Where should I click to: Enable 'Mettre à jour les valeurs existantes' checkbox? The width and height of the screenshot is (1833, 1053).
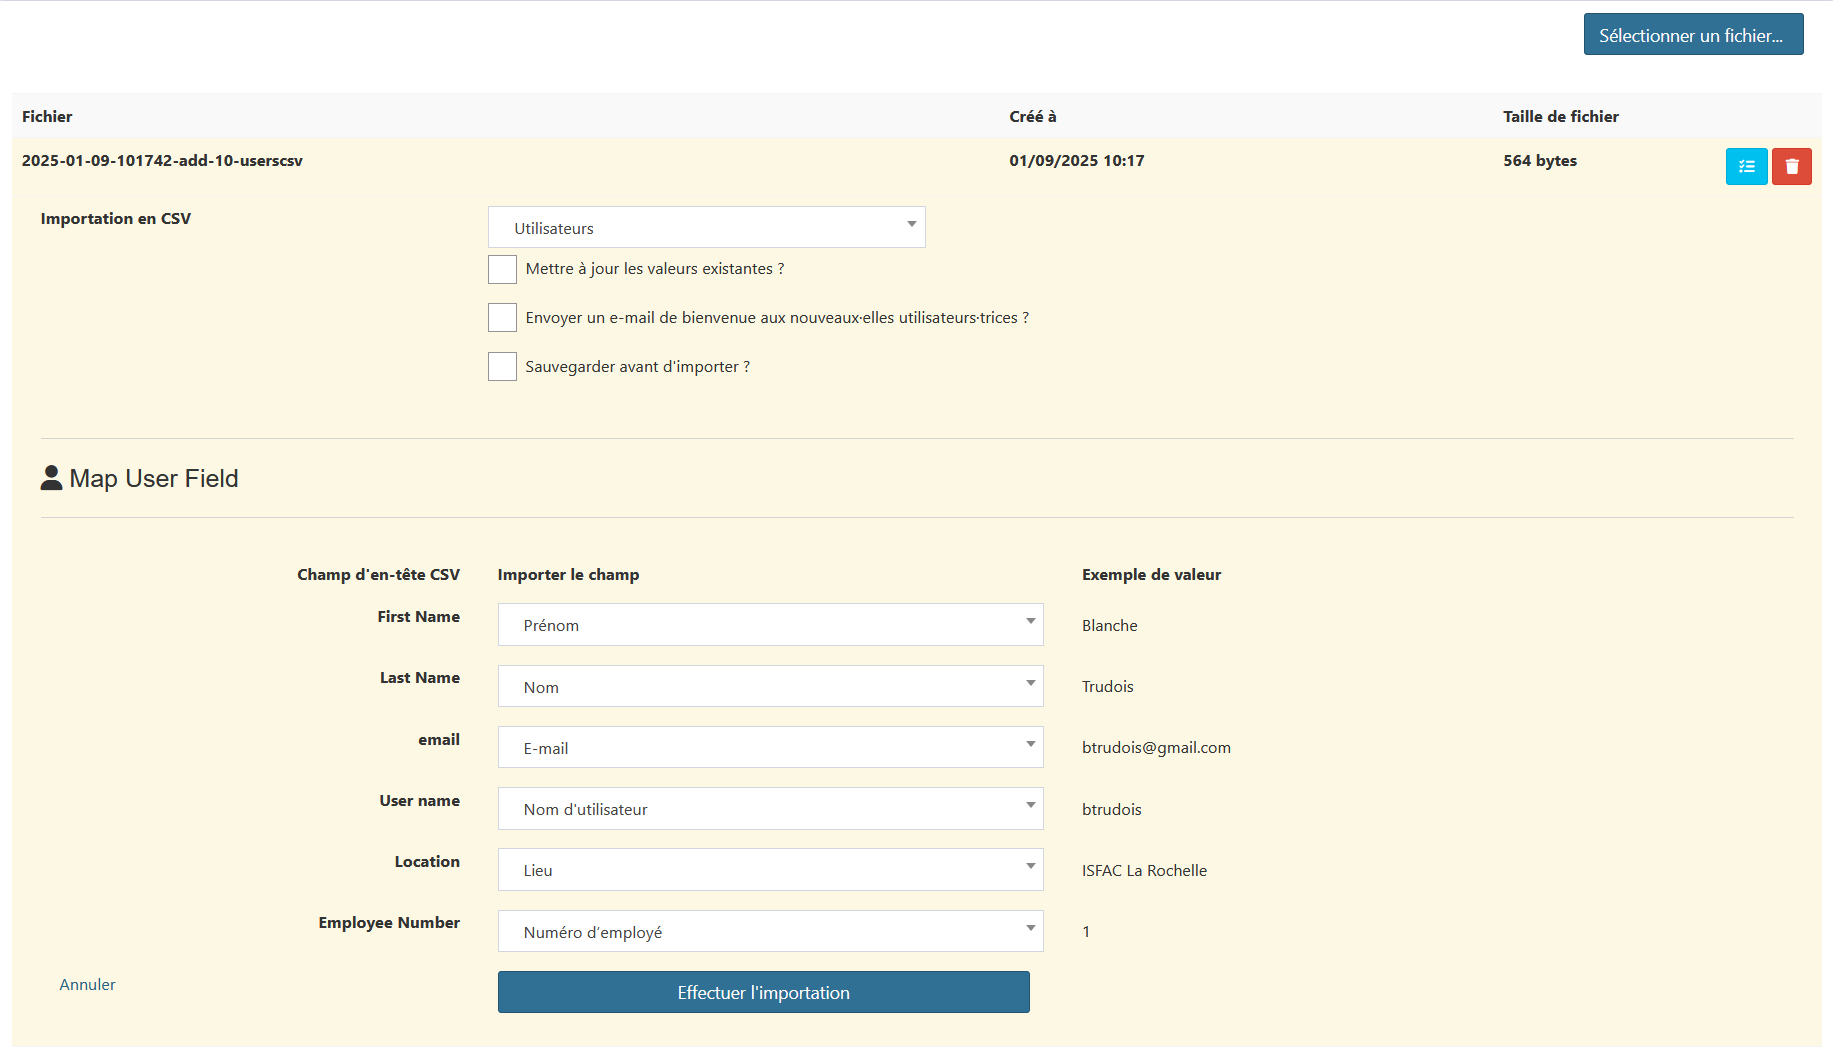502,269
